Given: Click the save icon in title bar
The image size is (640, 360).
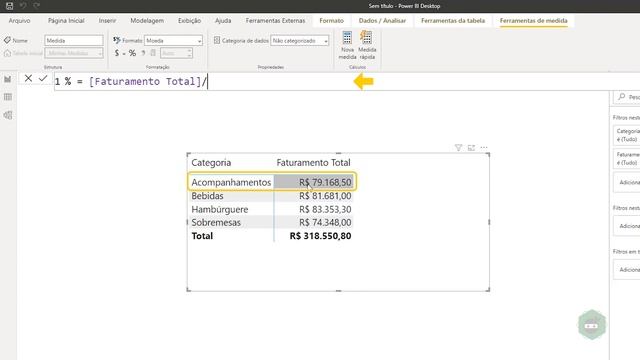Looking at the screenshot, I should [9, 6].
